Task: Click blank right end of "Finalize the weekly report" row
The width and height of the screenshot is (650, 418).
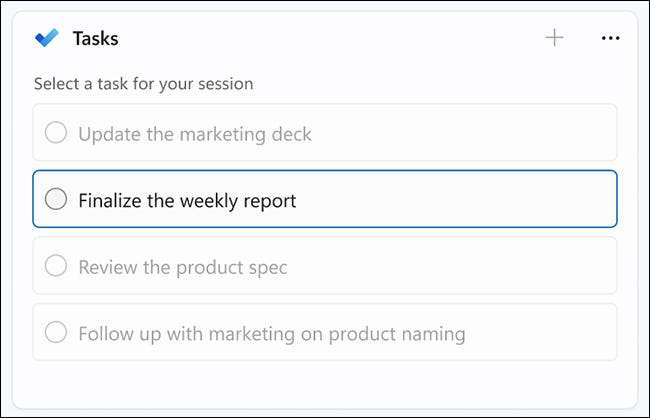Action: [x=540, y=199]
